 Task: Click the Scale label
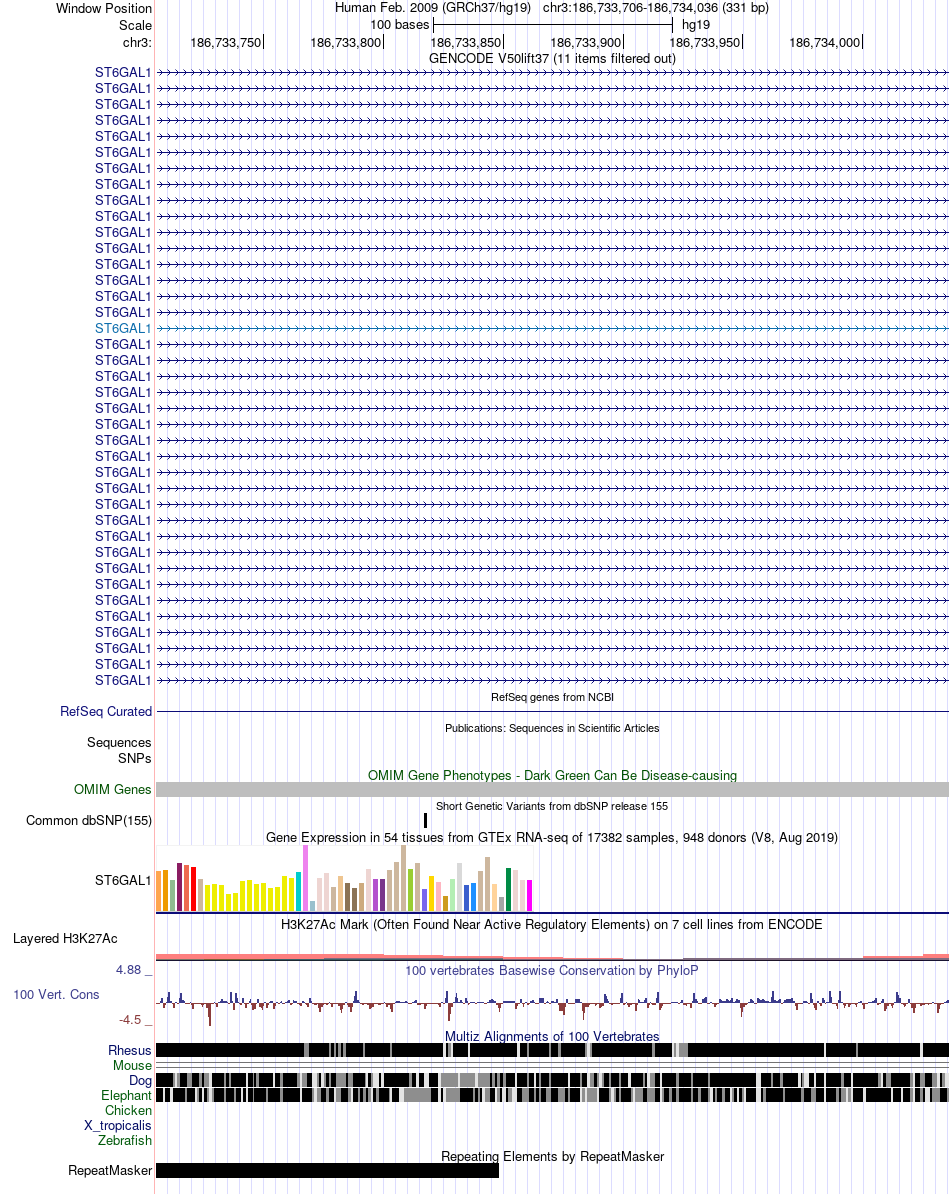click(135, 25)
